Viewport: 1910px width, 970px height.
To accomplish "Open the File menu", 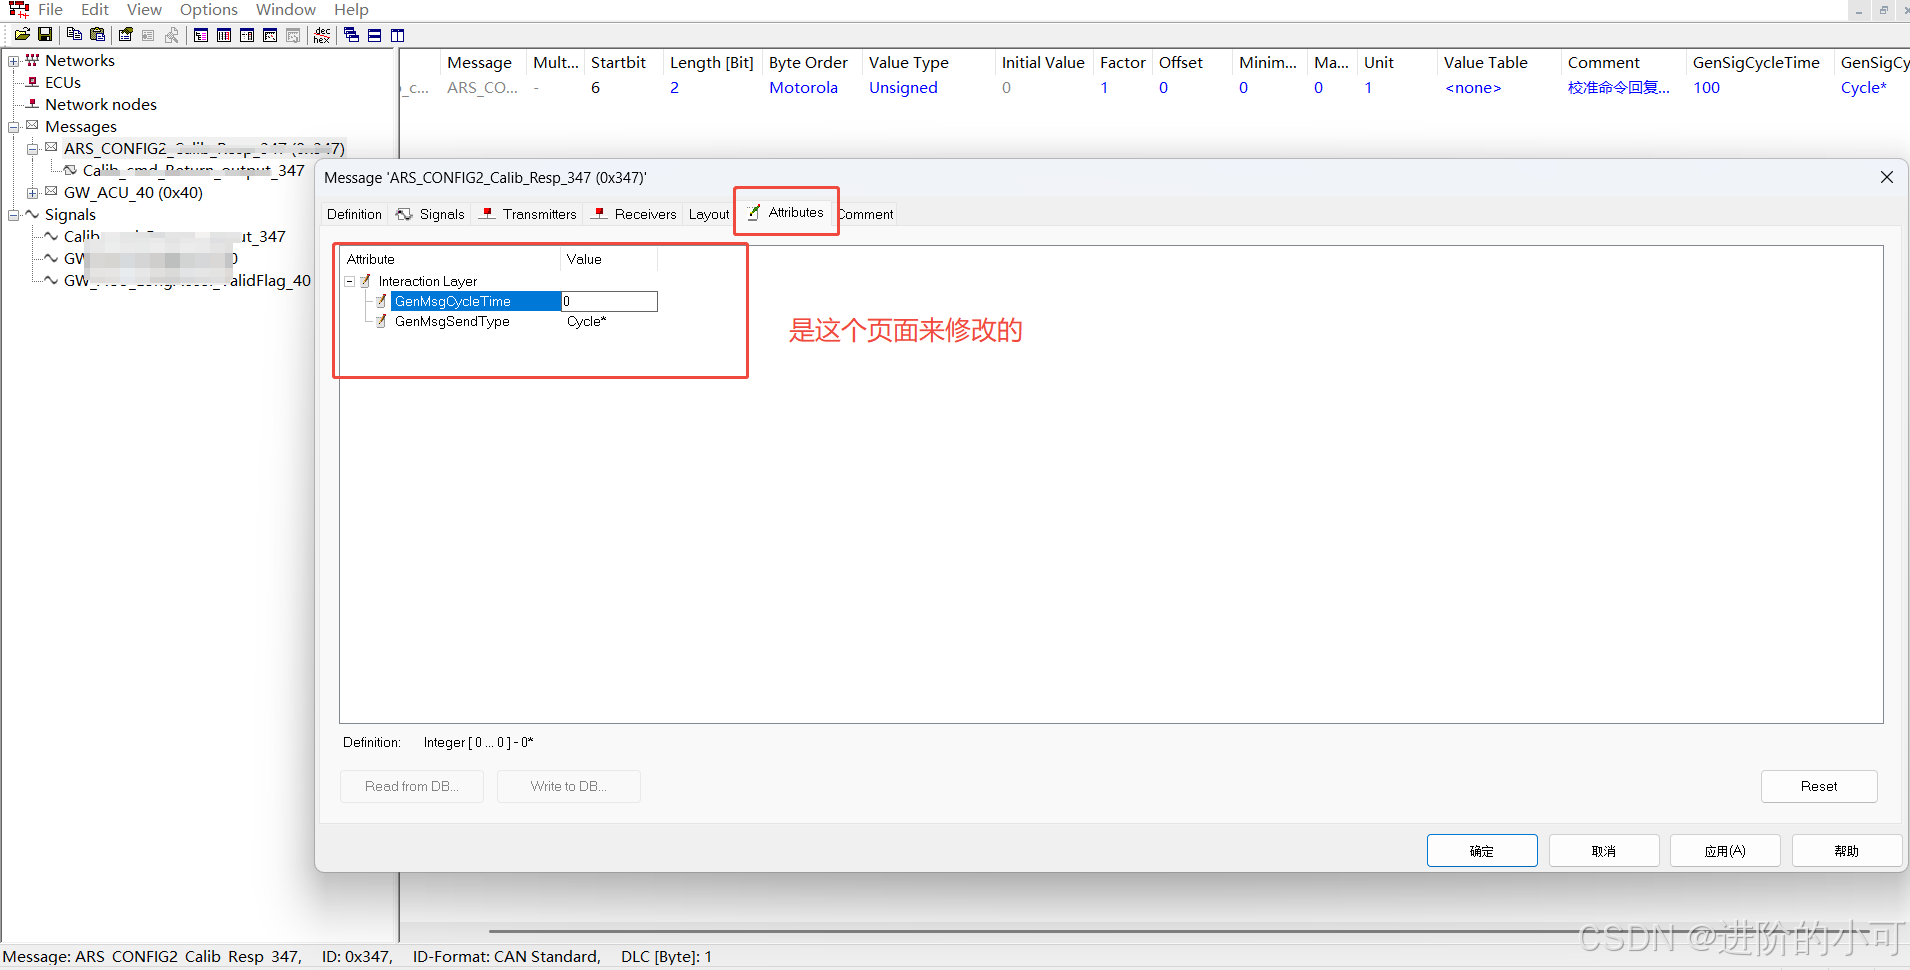I will pos(50,9).
